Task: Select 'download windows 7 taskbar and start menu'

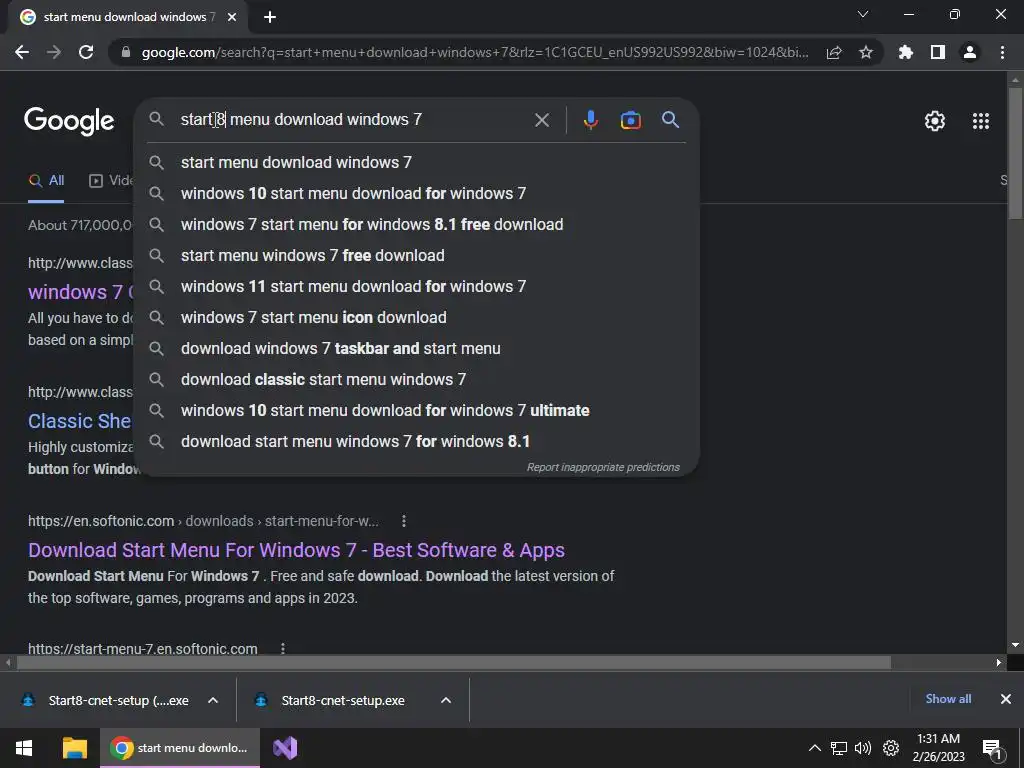Action: [417, 349]
